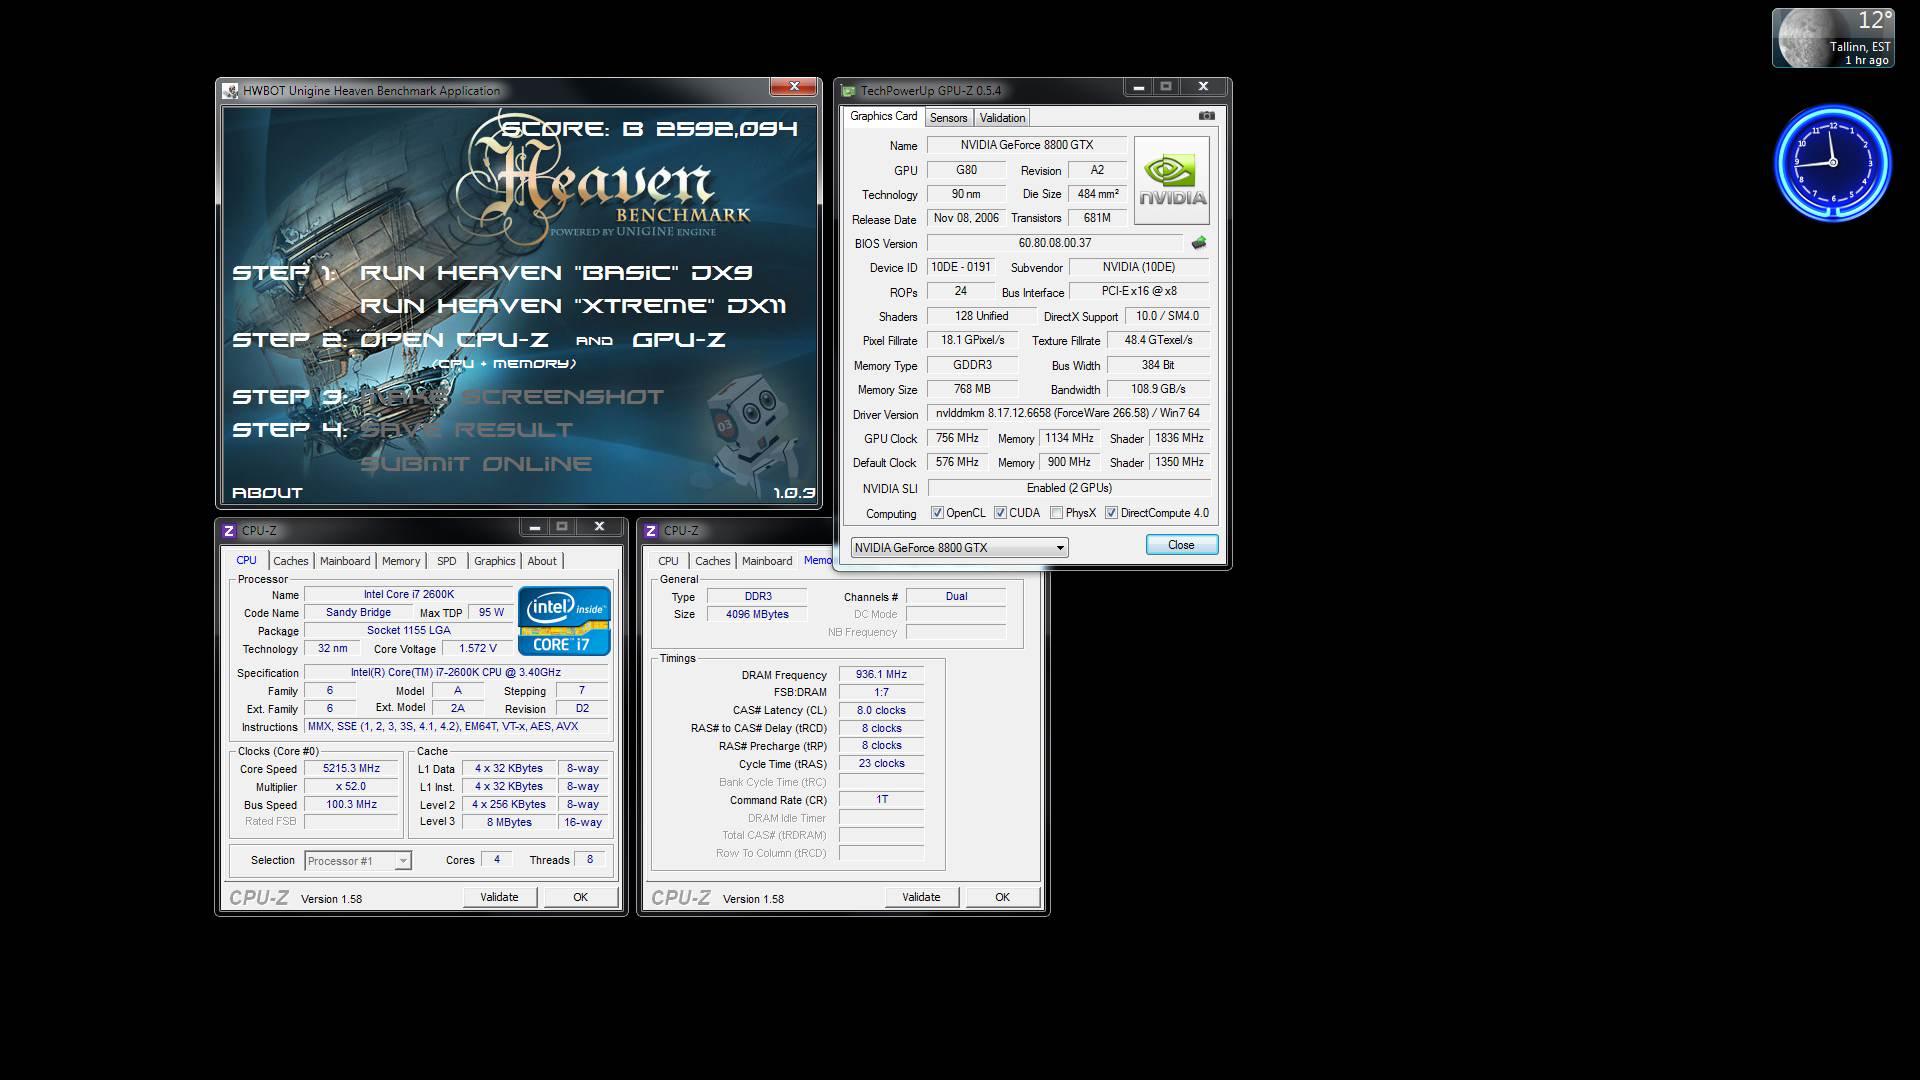Toggle the CUDA checkbox in GPU-Z
Viewport: 1920px width, 1080px height.
[x=1000, y=513]
